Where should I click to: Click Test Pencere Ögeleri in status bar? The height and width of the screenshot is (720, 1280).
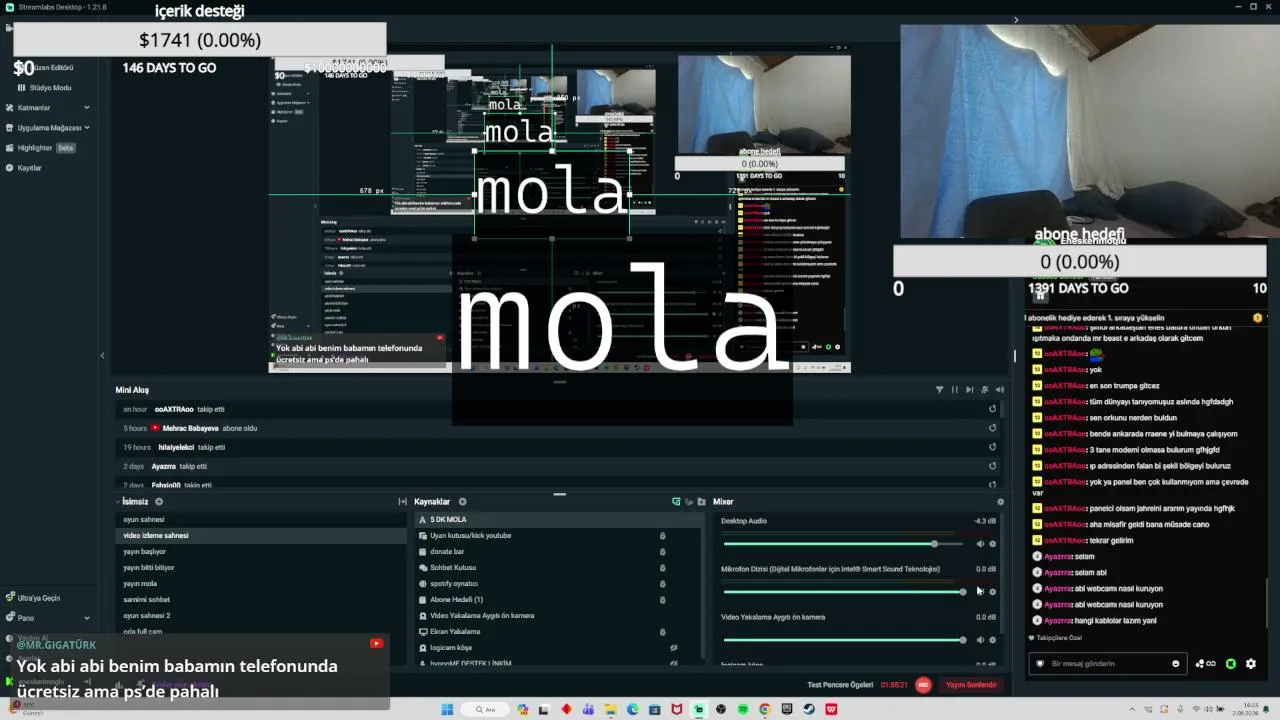click(x=841, y=685)
